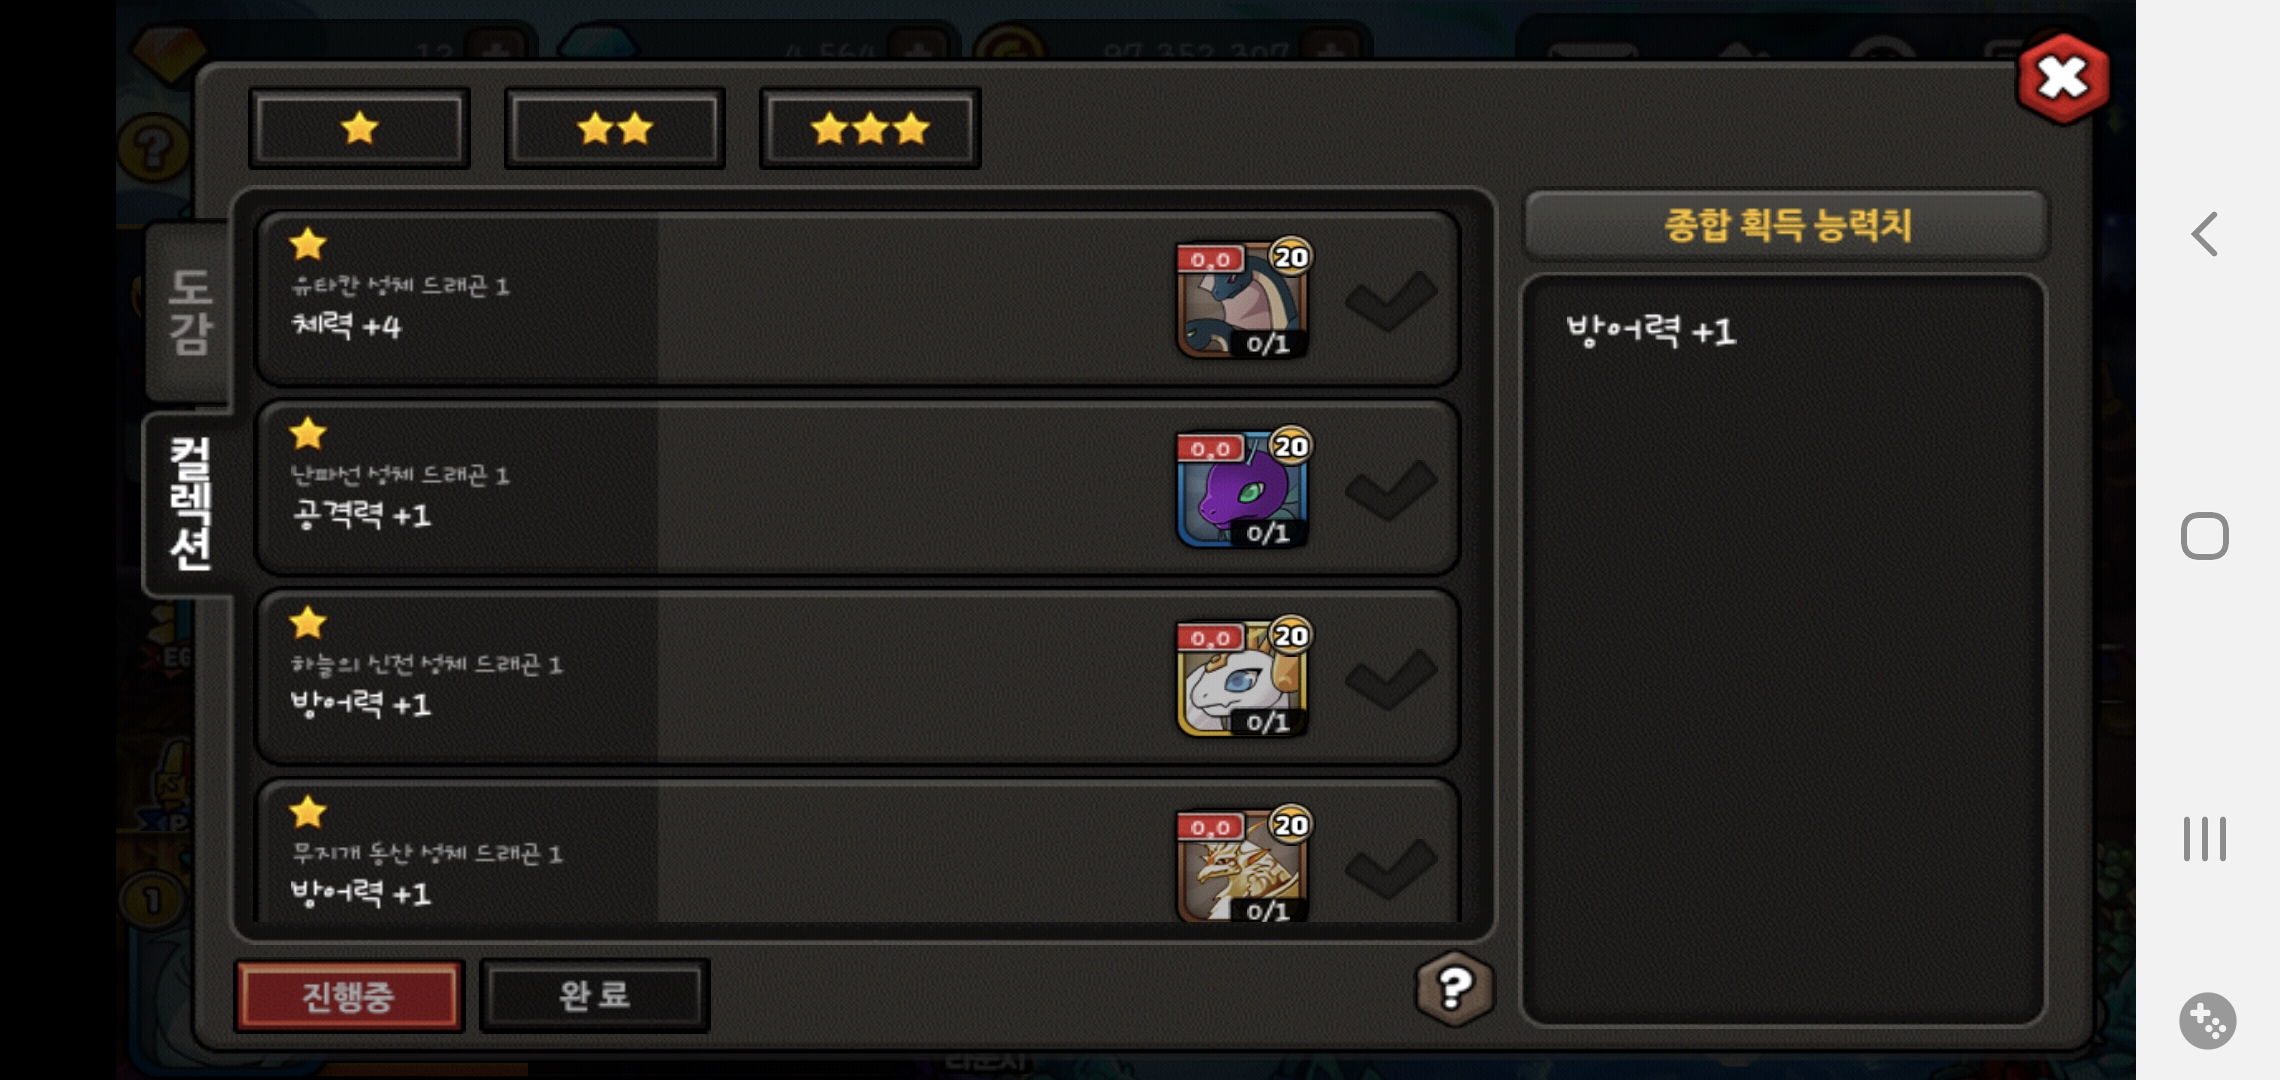Tap the purple dragon portrait icon

coord(1242,488)
